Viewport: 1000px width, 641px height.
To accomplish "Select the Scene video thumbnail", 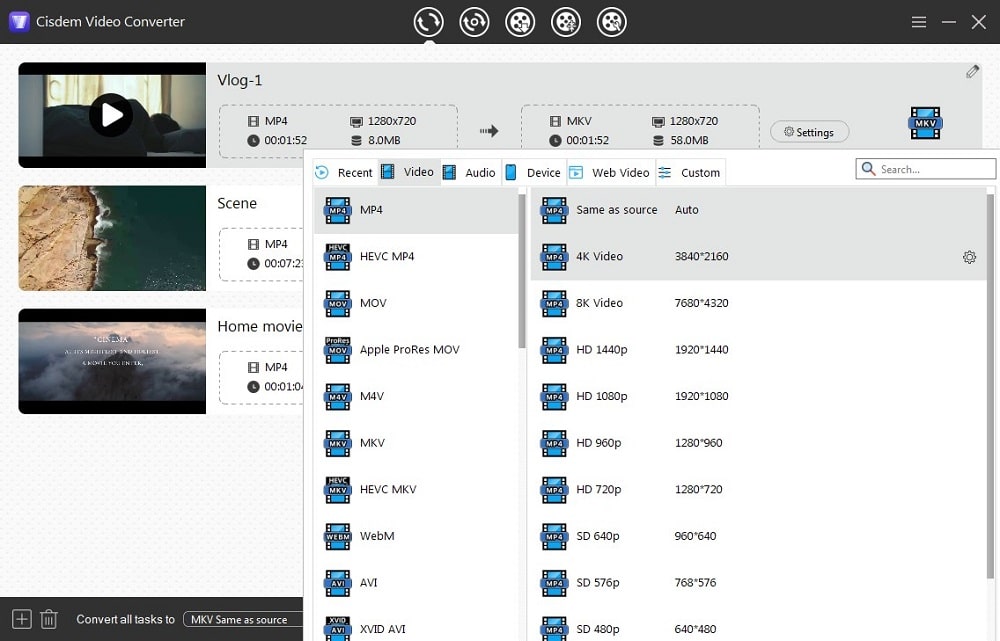I will click(x=112, y=238).
